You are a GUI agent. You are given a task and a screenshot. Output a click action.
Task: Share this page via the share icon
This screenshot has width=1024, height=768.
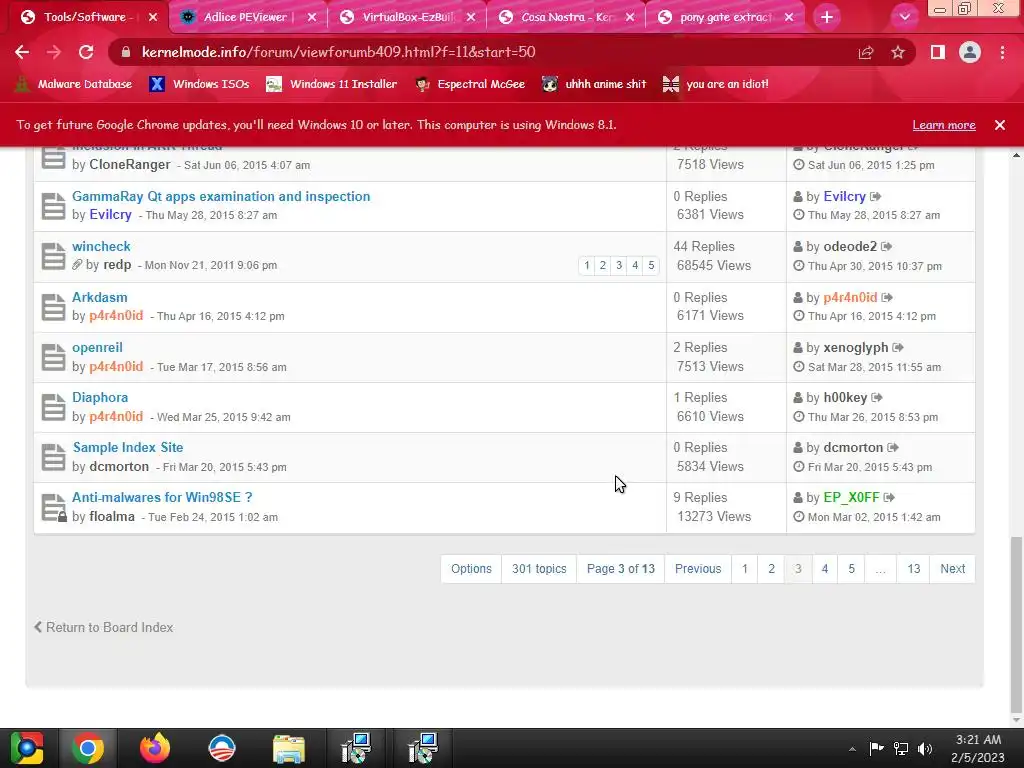(866, 52)
